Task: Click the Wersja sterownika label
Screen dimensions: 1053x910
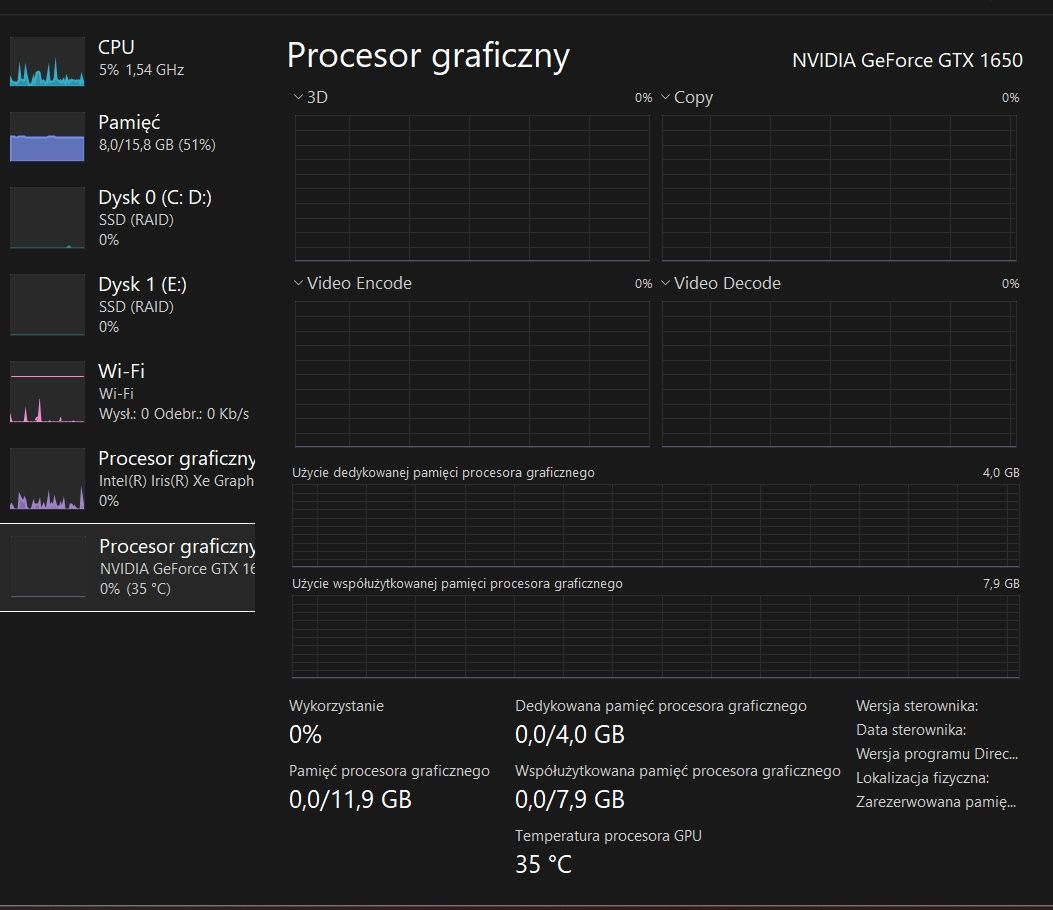Action: click(916, 706)
